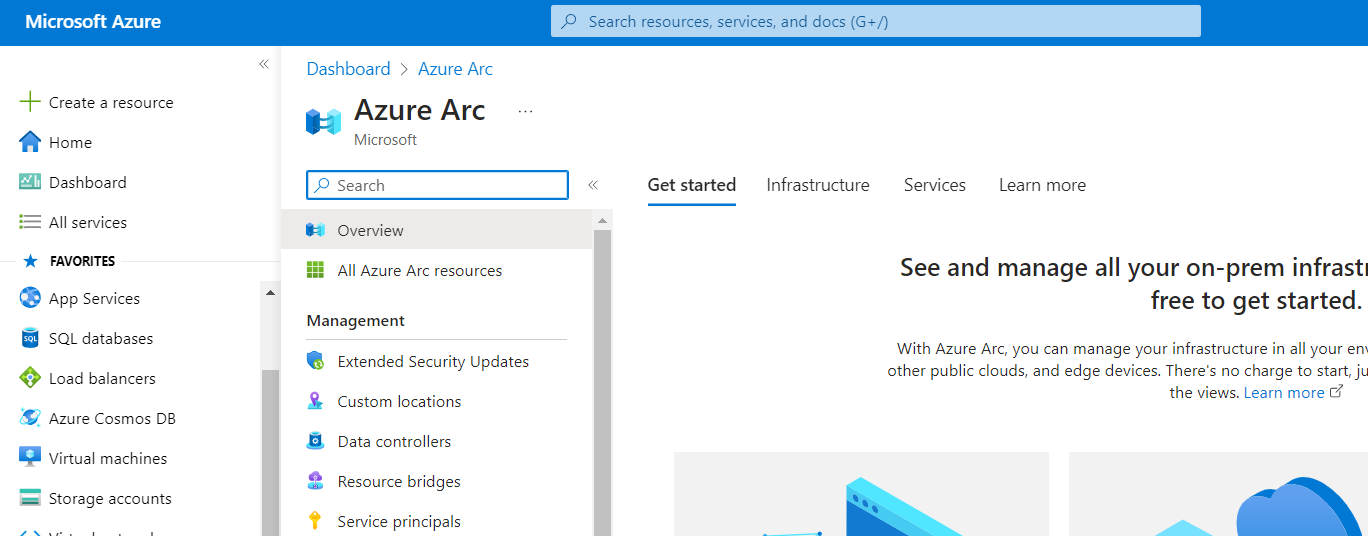The width and height of the screenshot is (1368, 536).
Task: Click the Virtual machines icon
Action: (x=30, y=458)
